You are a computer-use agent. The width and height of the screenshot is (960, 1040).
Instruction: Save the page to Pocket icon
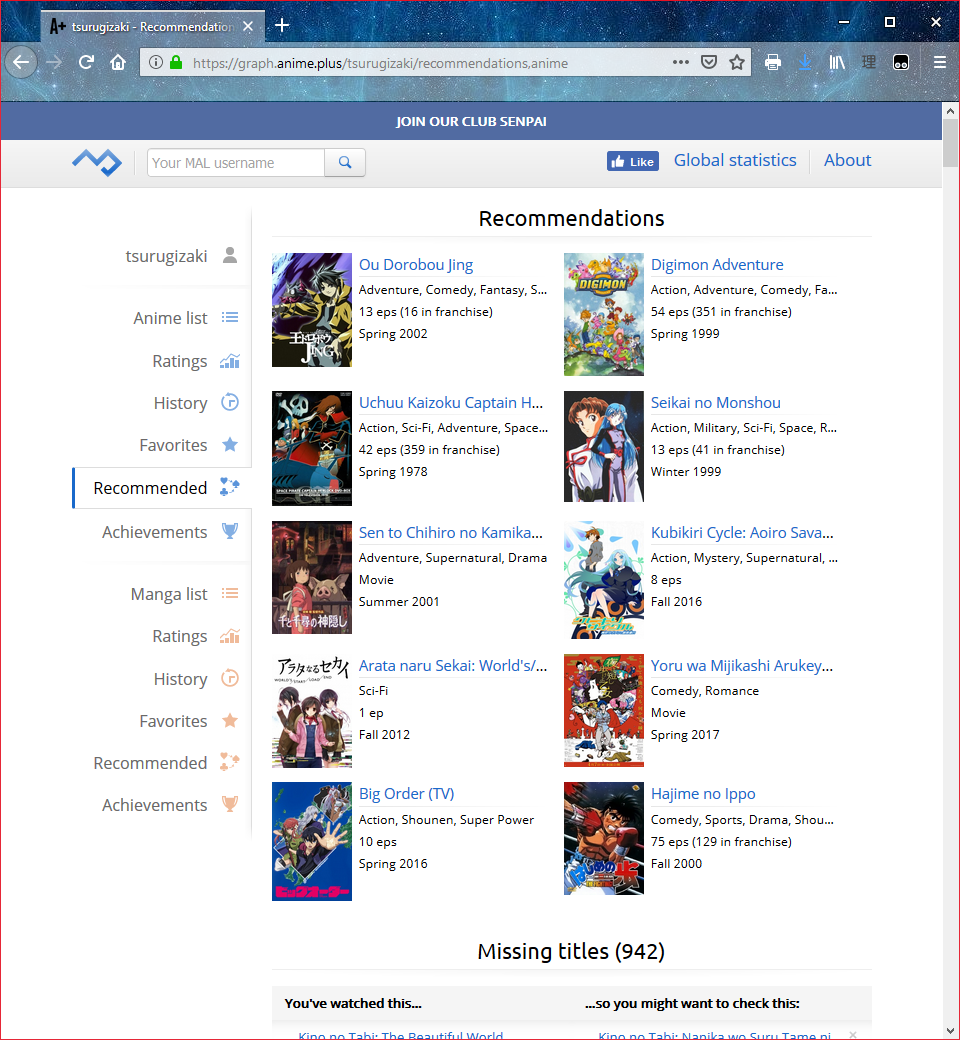coord(709,62)
